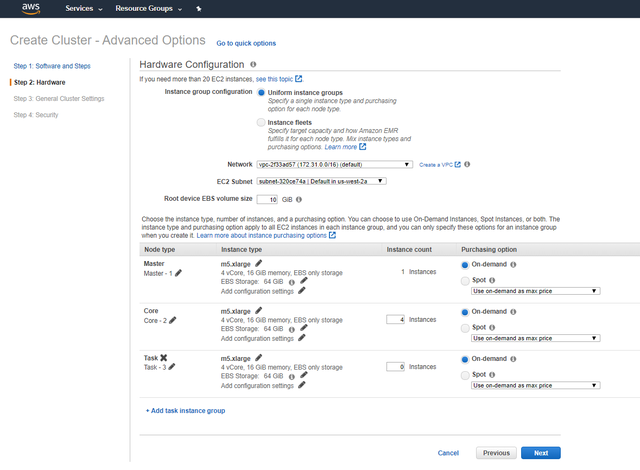The image size is (640, 470).
Task: Edit the Core - 2 group name pencil
Action: (173, 320)
